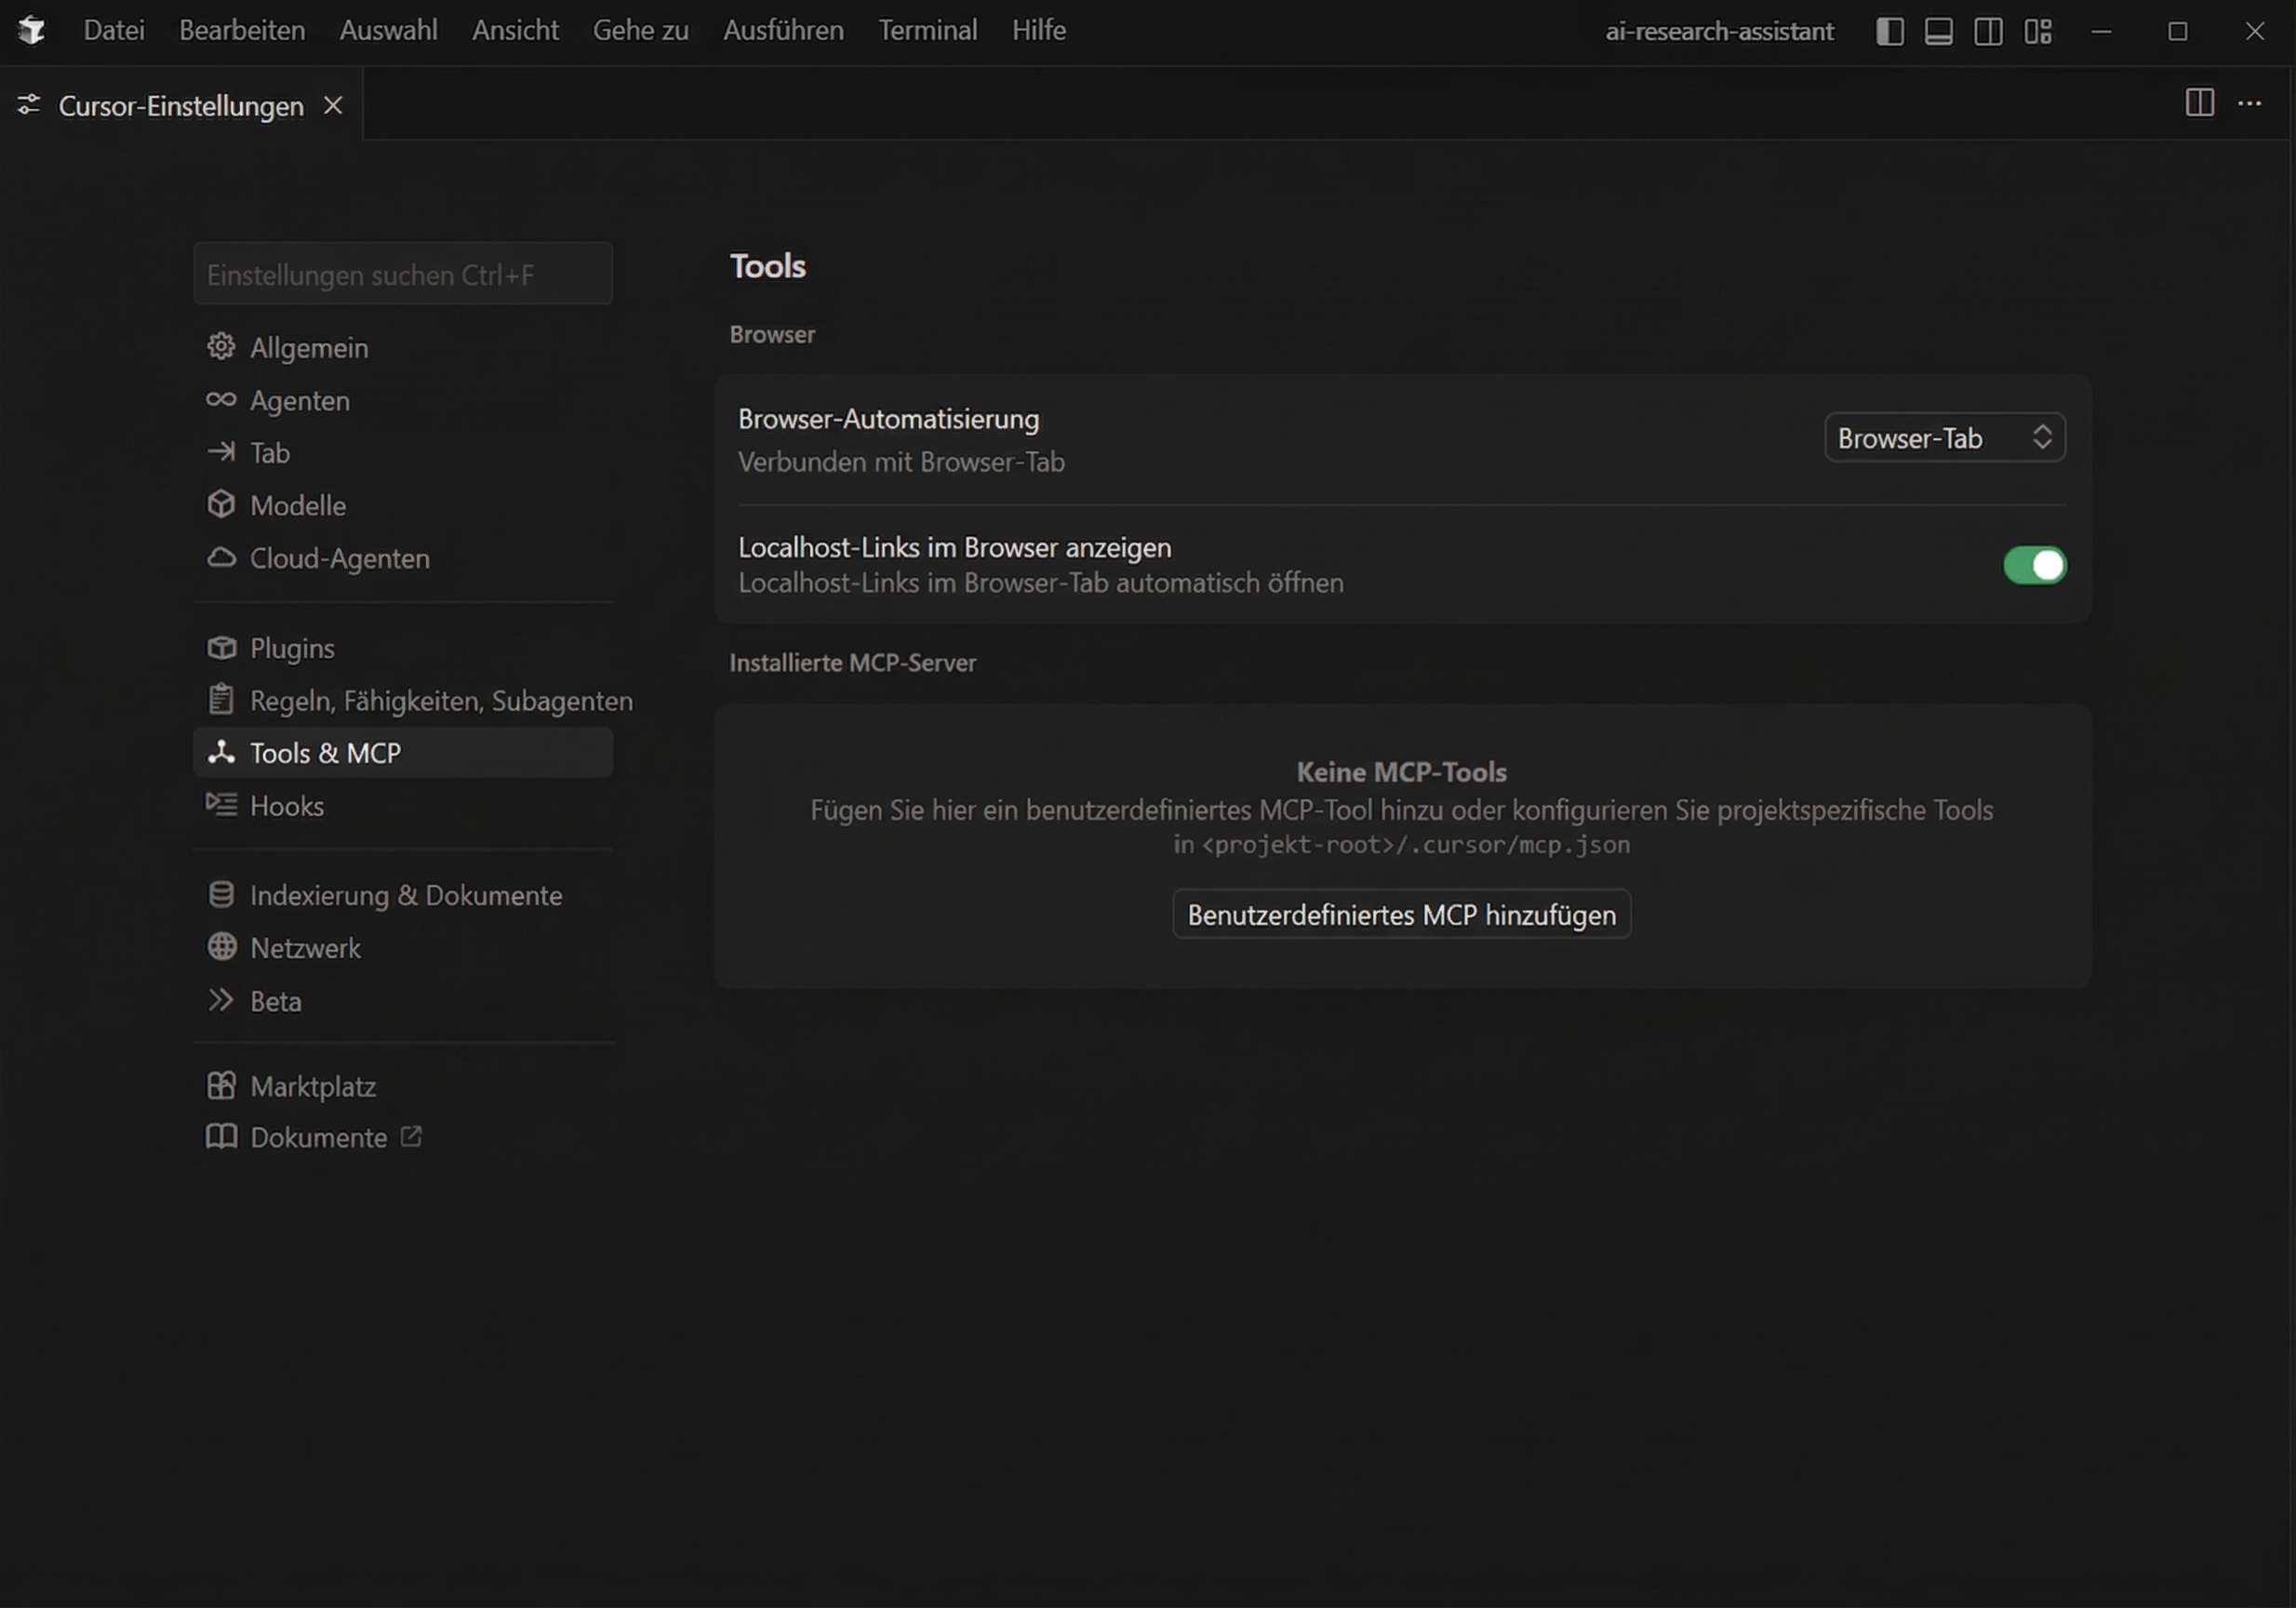Open Allgemein settings via gear icon

[x=221, y=347]
